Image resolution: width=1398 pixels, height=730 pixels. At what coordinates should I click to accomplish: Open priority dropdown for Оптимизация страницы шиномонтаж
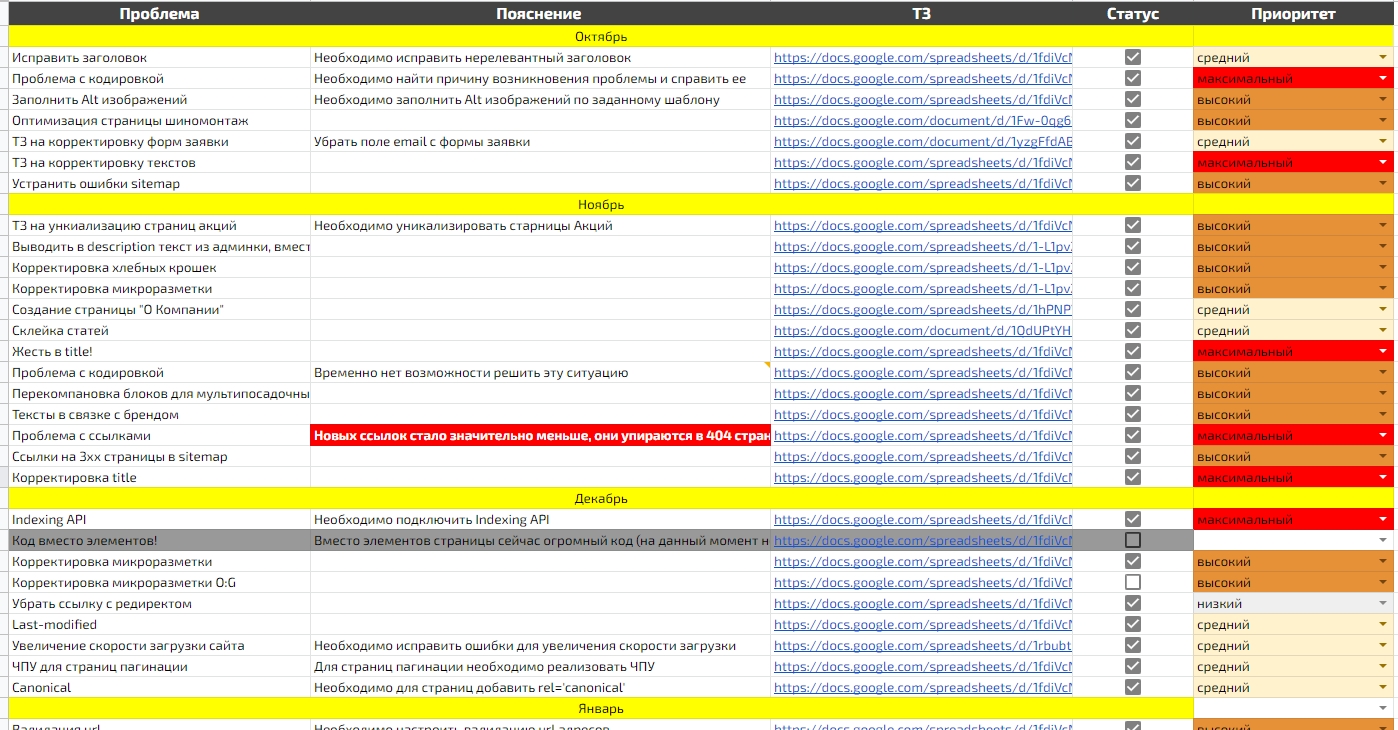point(1383,121)
